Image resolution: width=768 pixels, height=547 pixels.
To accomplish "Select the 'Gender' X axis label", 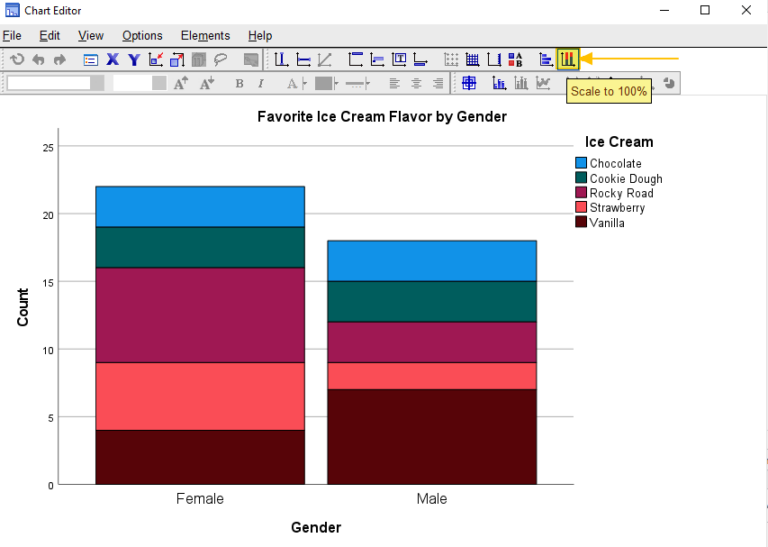I will point(316,527).
